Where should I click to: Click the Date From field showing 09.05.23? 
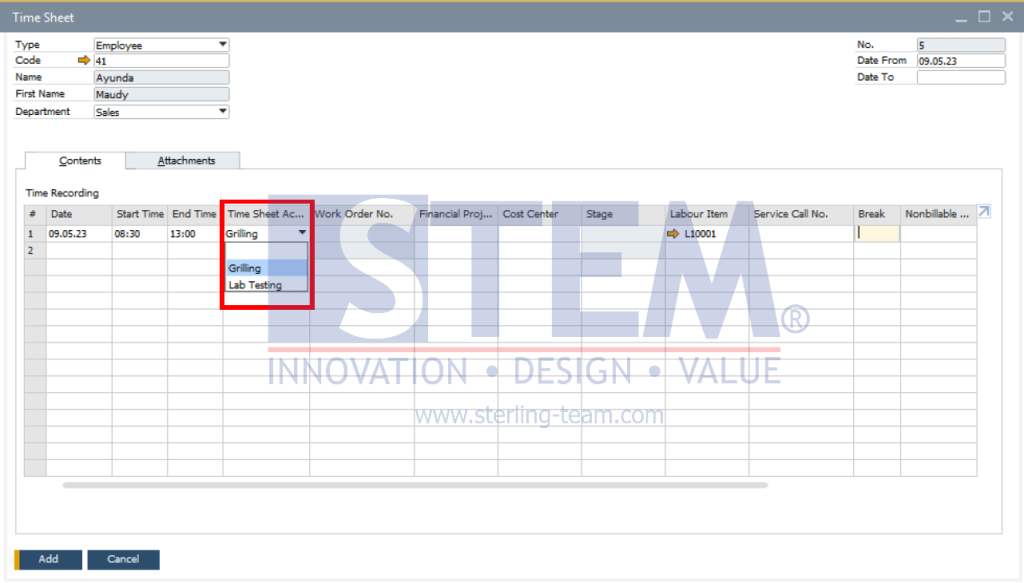[x=960, y=60]
